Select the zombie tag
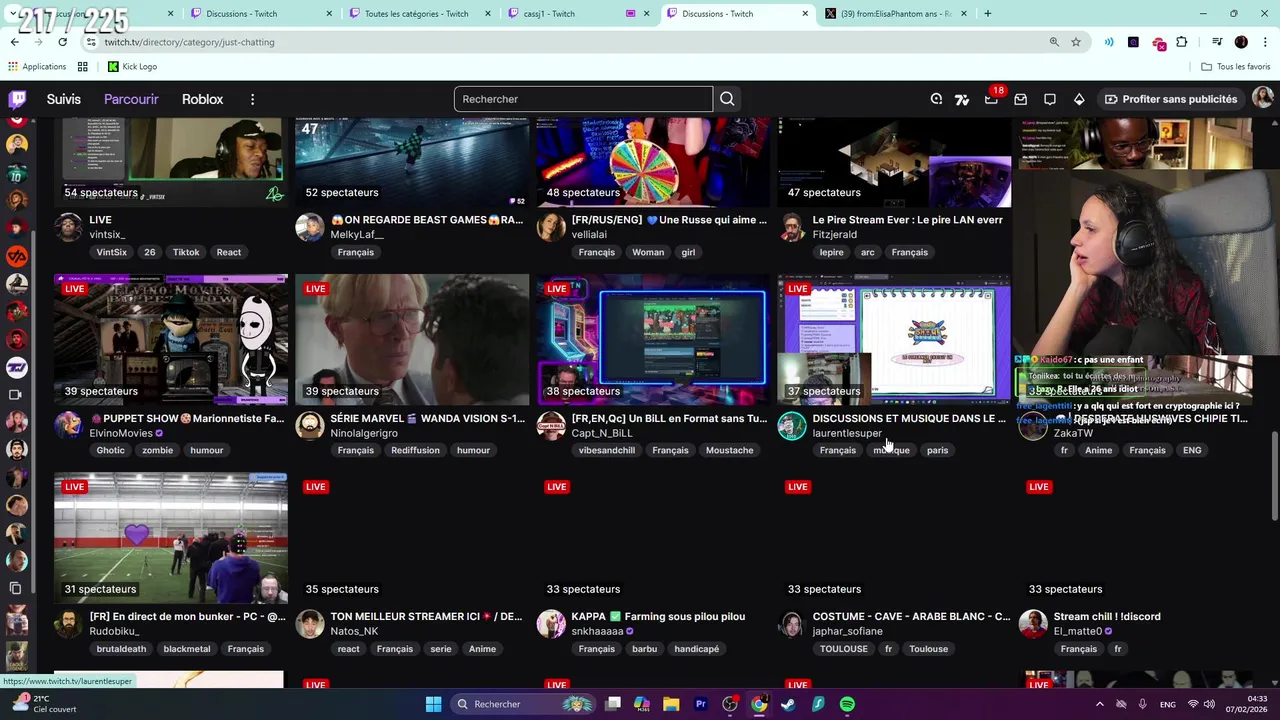Image resolution: width=1280 pixels, height=720 pixels. tap(157, 450)
